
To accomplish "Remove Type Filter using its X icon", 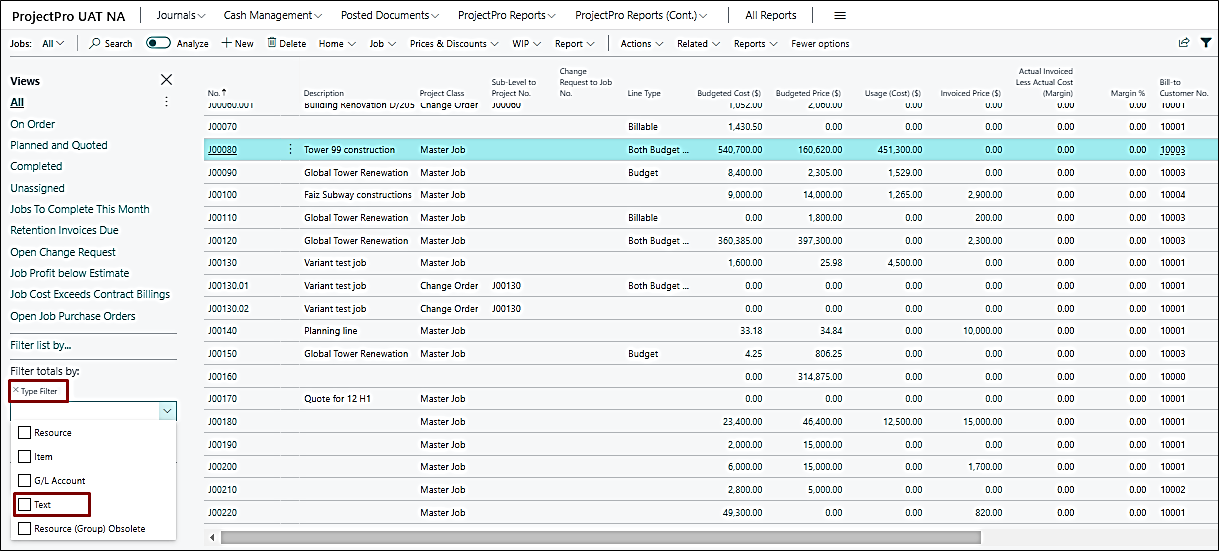I will coord(15,390).
